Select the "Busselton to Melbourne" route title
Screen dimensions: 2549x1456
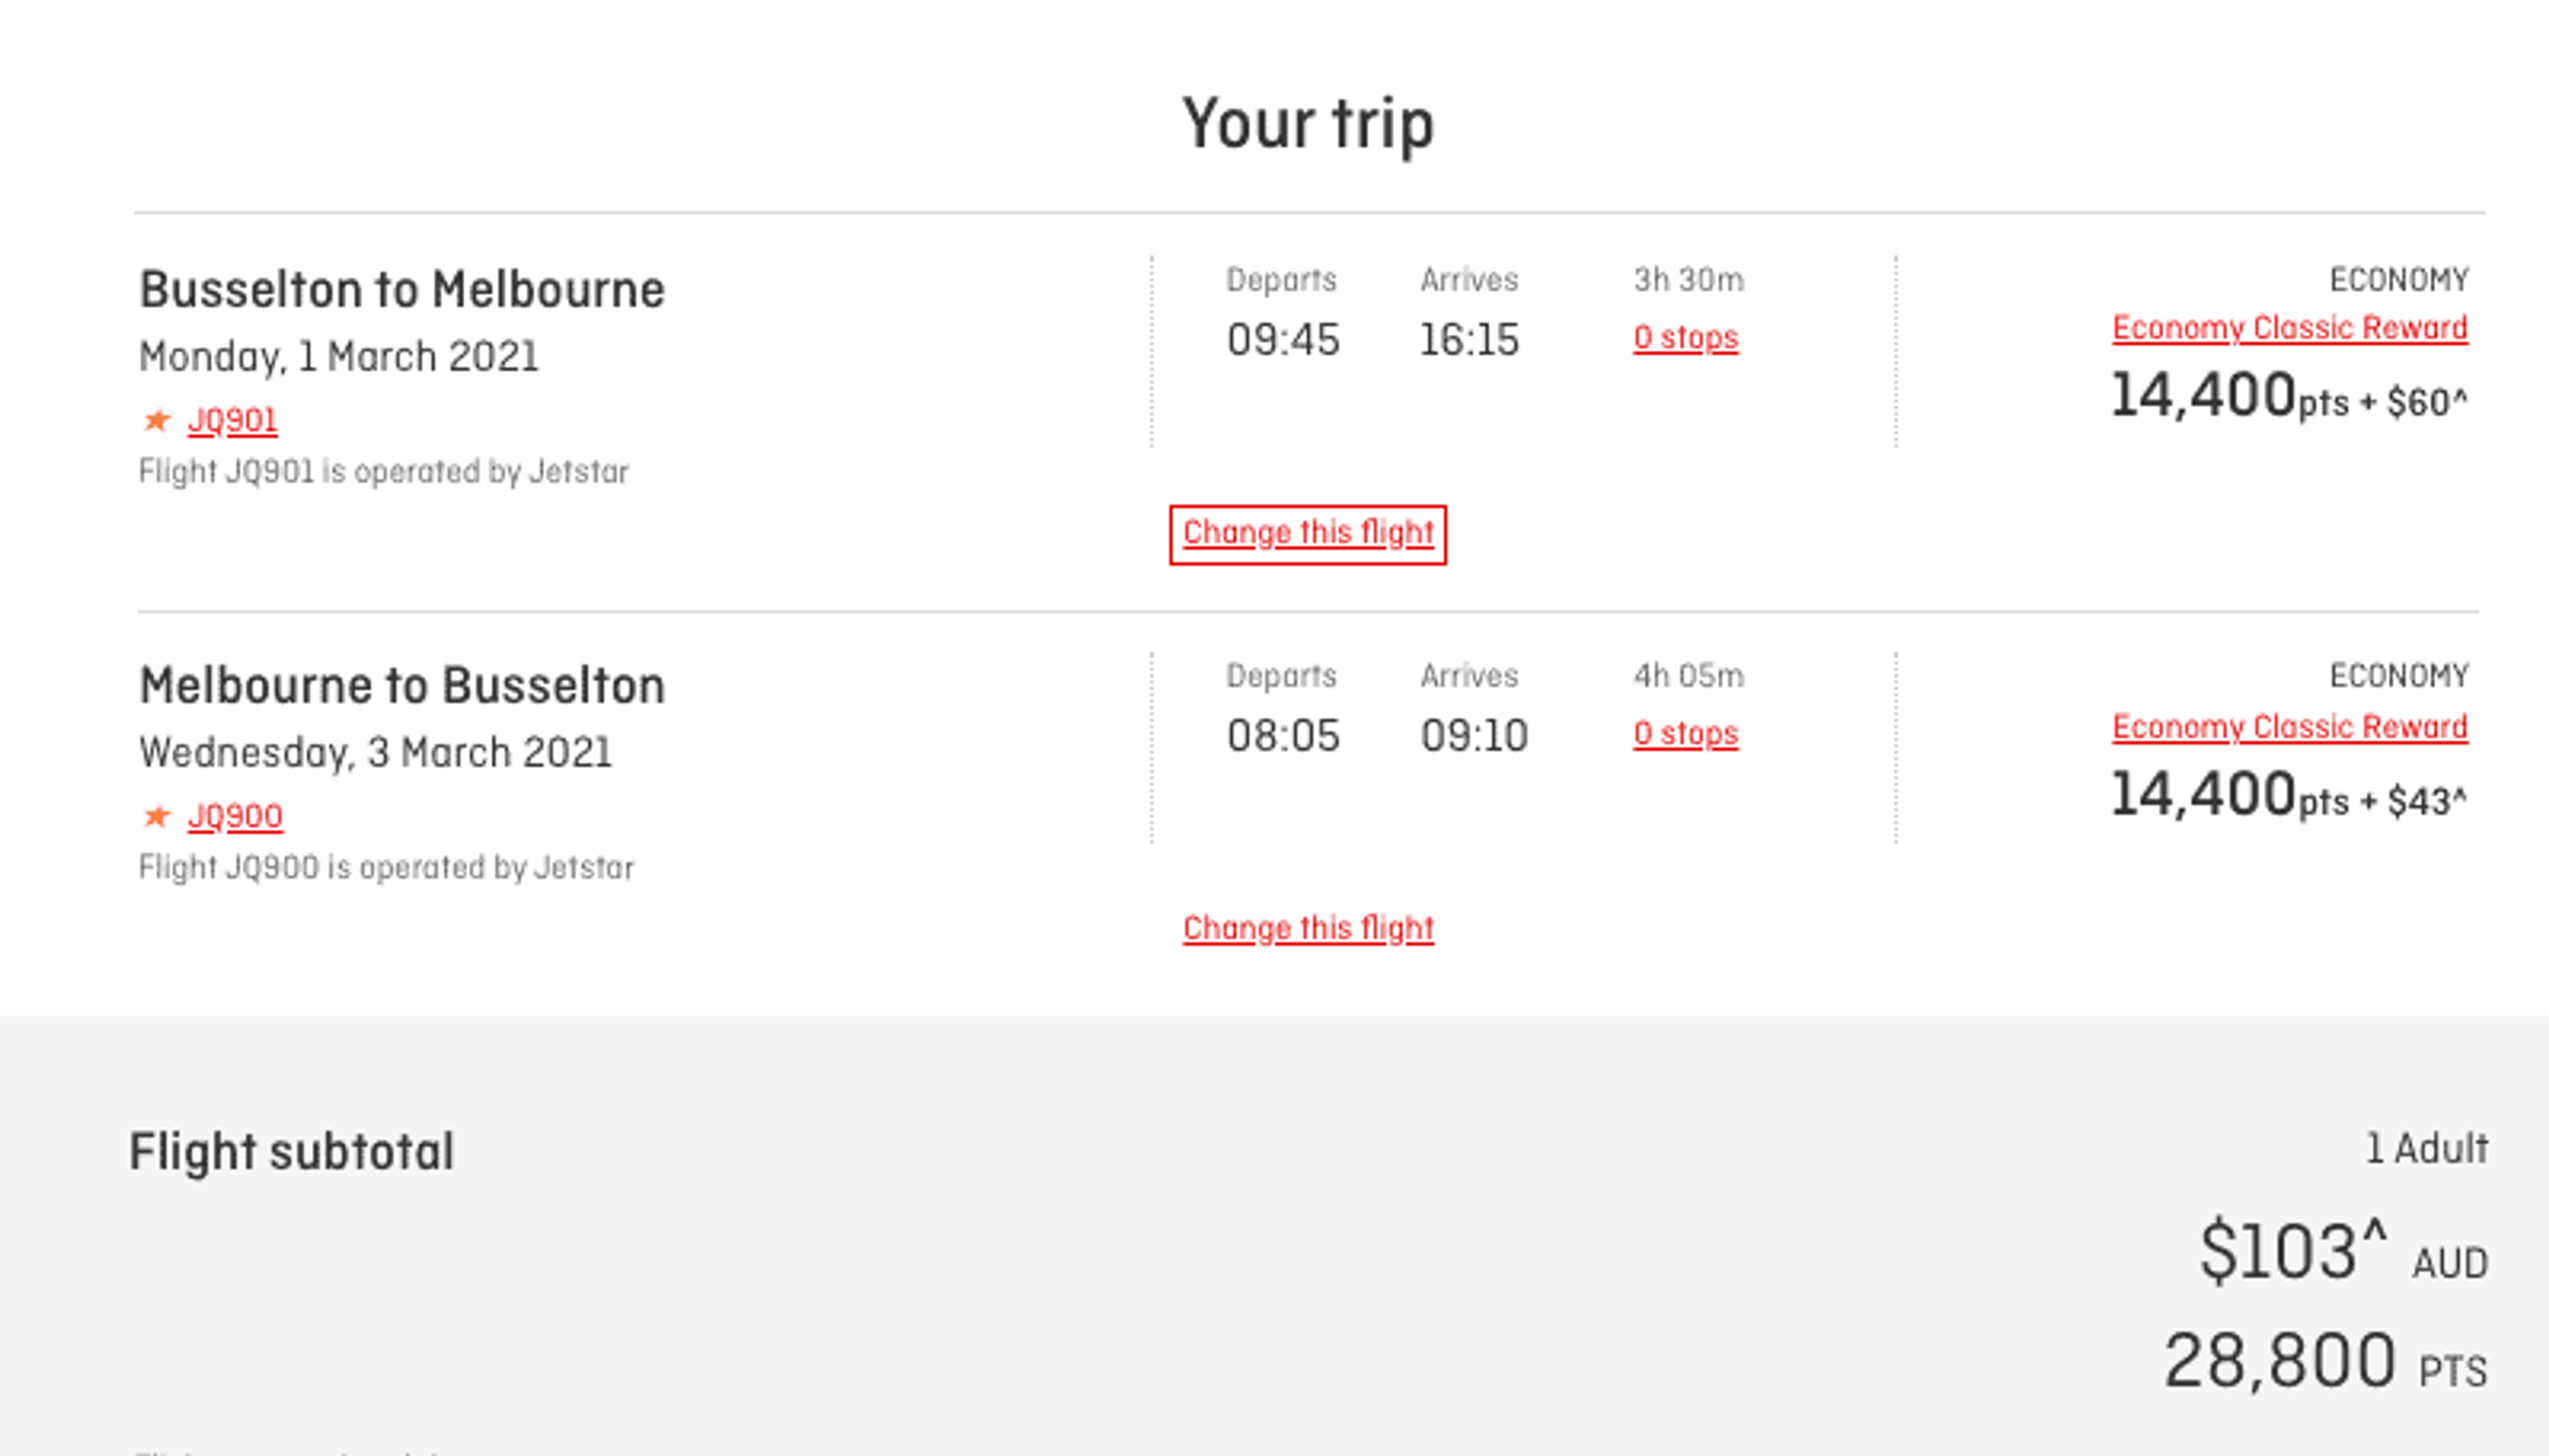click(402, 290)
